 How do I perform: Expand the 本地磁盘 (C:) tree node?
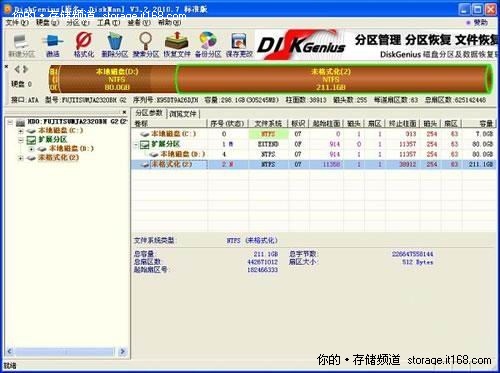pos(21,131)
